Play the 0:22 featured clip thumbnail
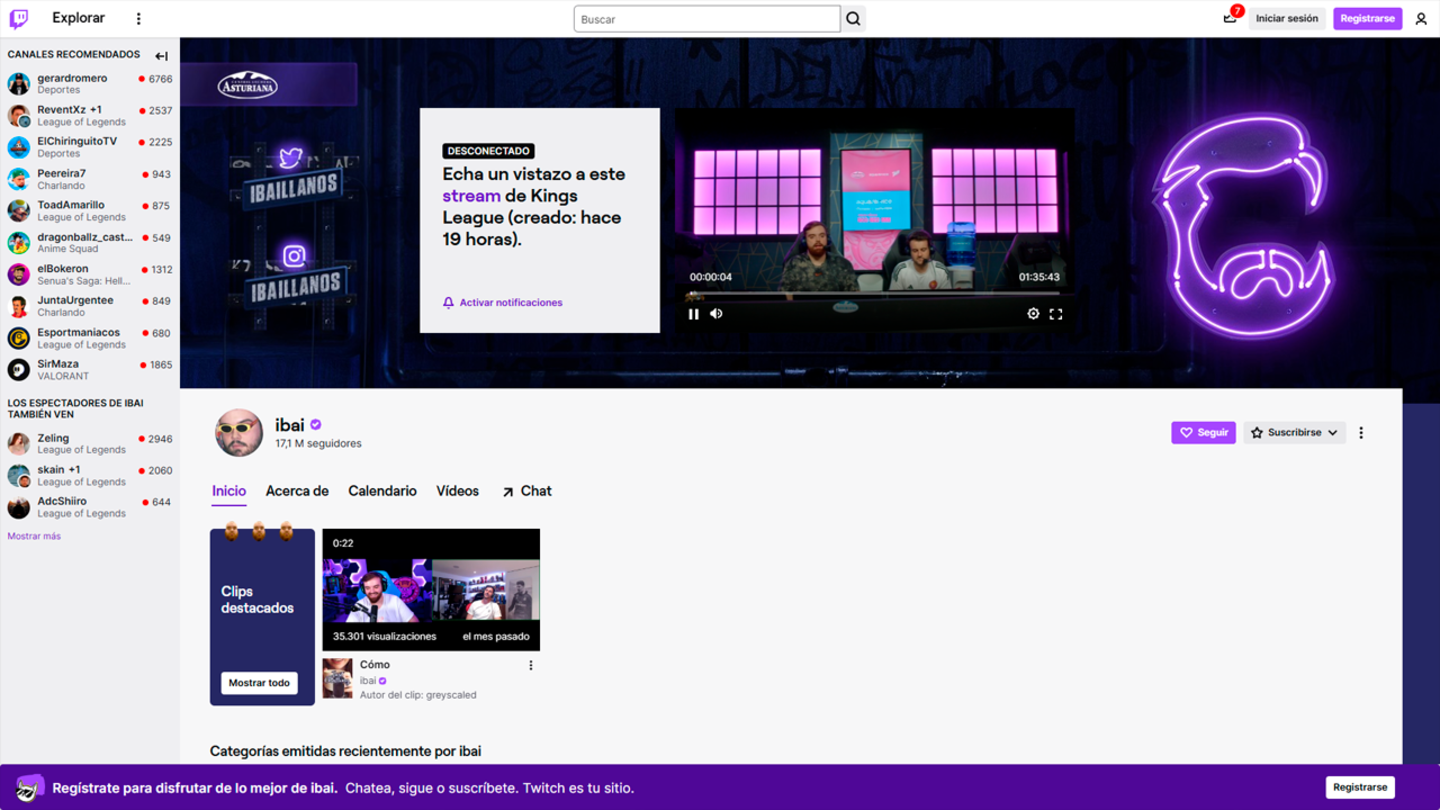The width and height of the screenshot is (1440, 810). click(431, 590)
